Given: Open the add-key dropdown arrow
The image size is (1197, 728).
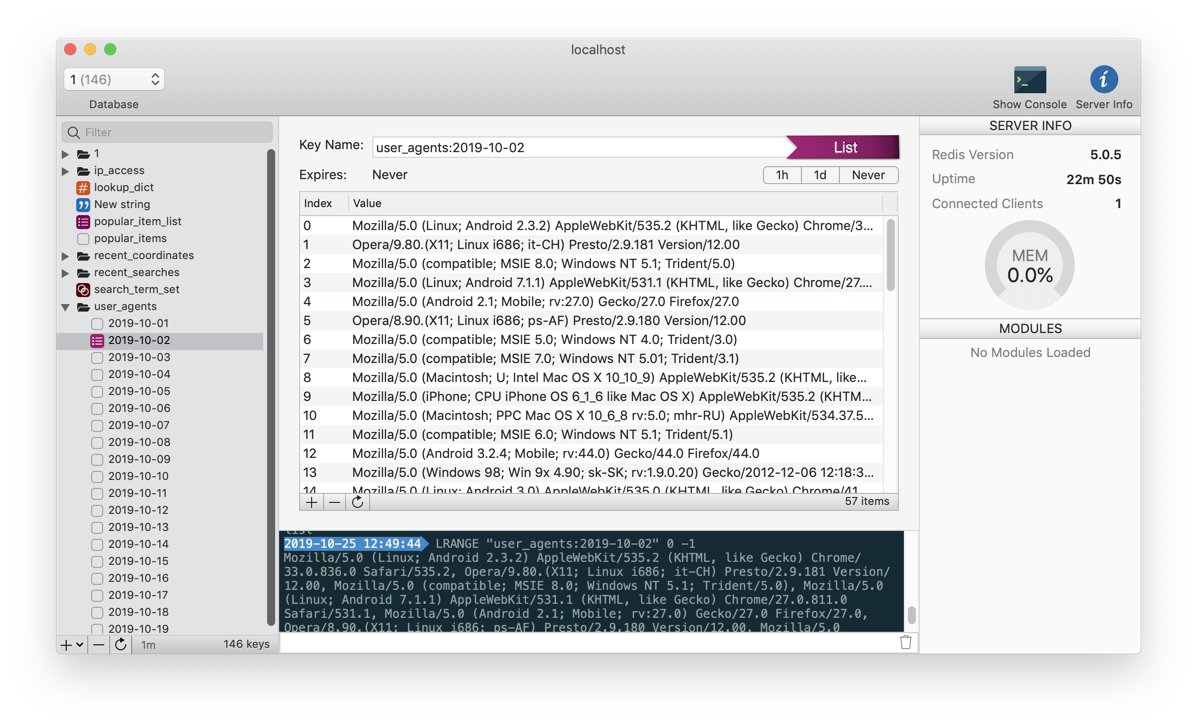Looking at the screenshot, I should (x=79, y=645).
